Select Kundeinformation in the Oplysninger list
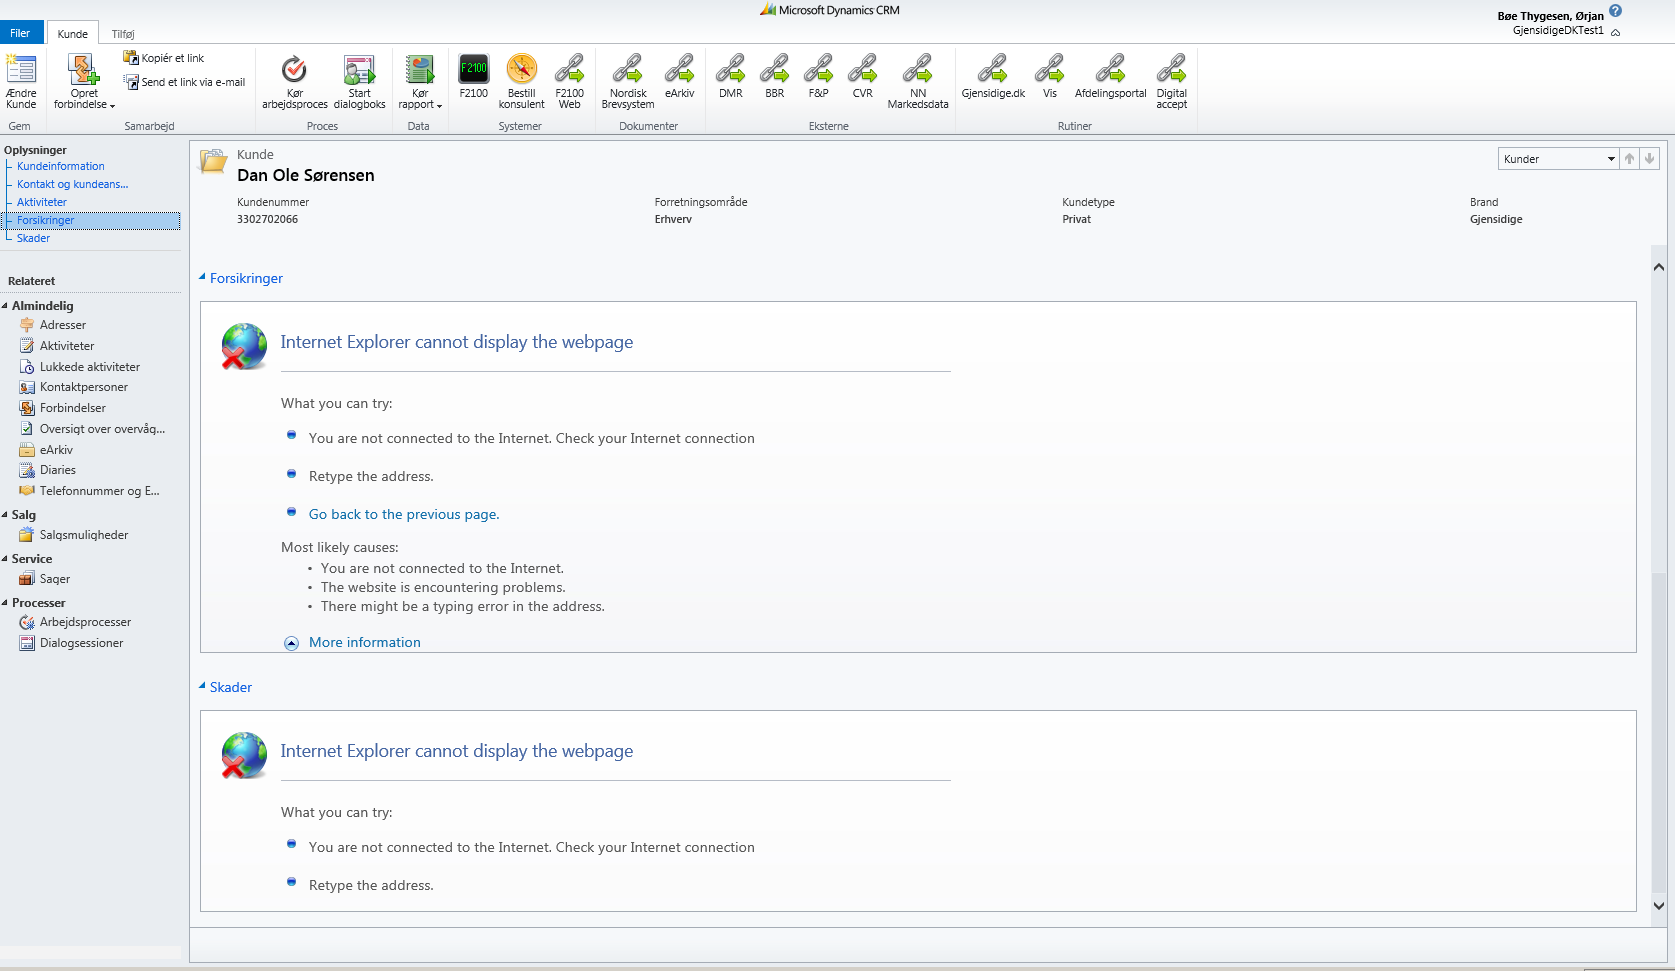Image resolution: width=1675 pixels, height=971 pixels. pos(60,166)
